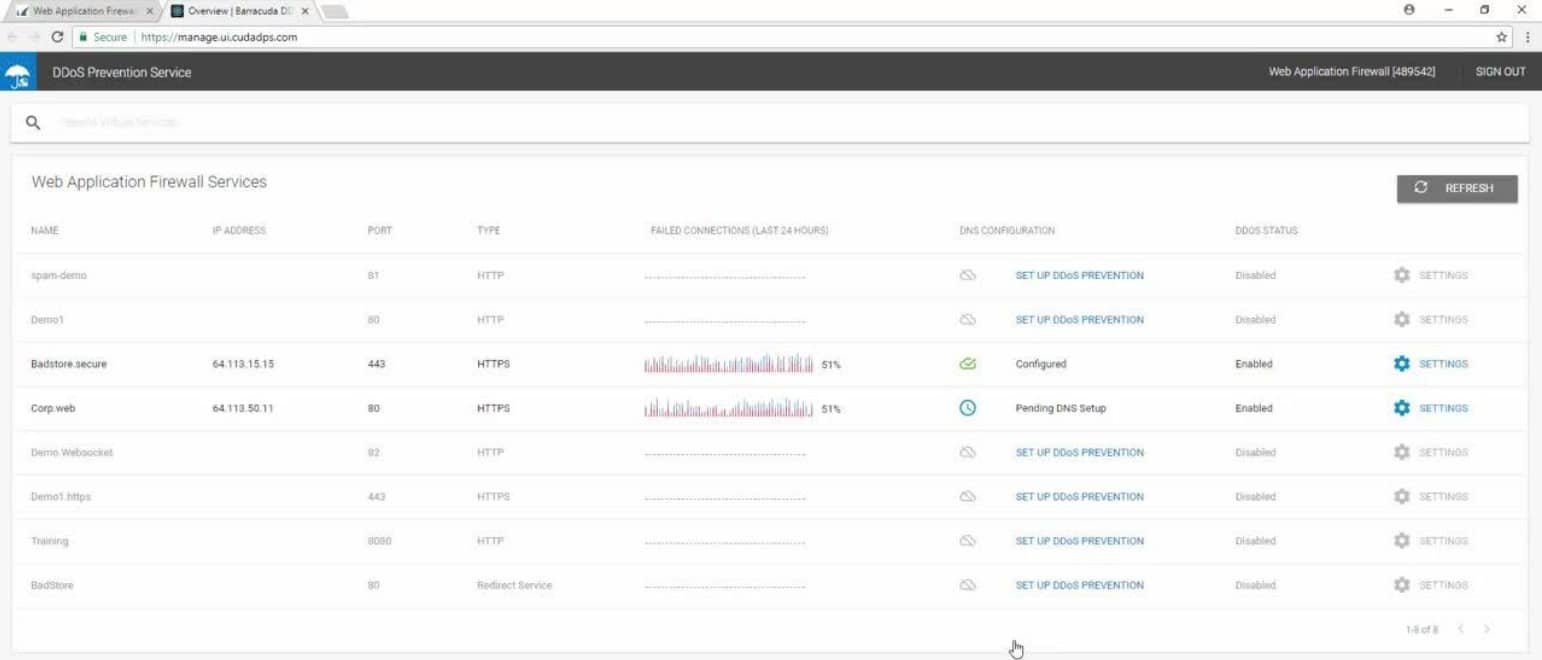Click the blue pending clock icon for Corp.web
1542x660 pixels.
point(967,408)
